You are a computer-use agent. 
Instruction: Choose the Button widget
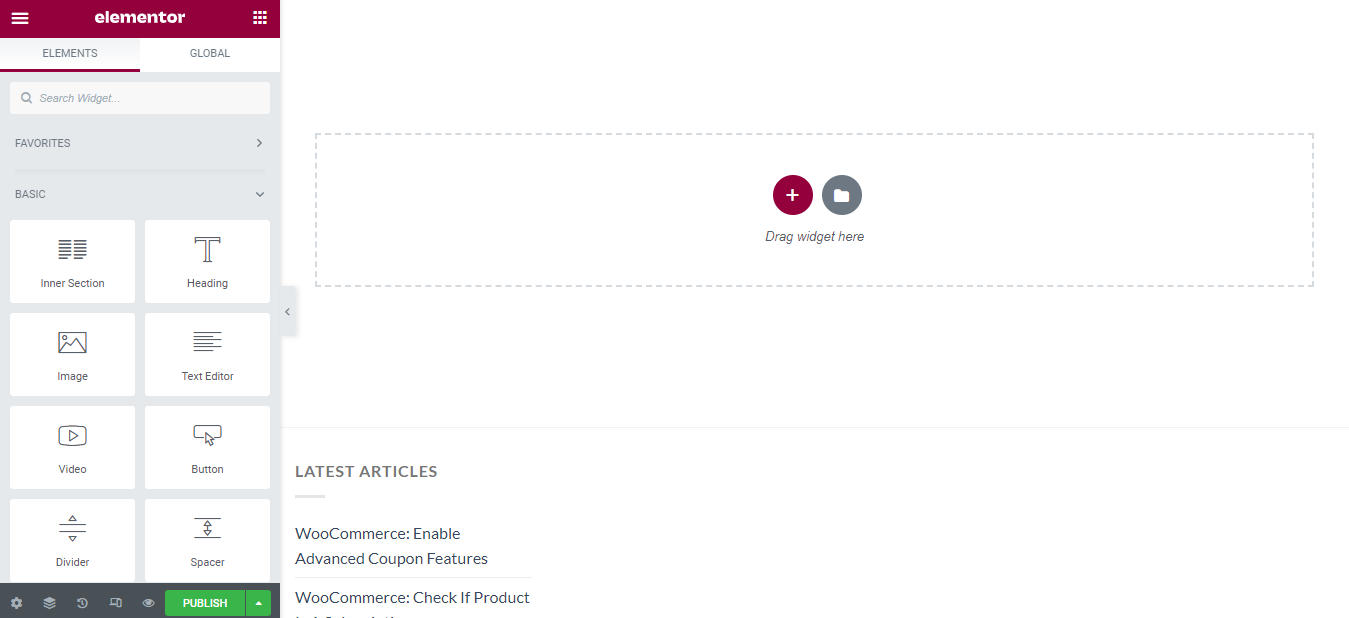(207, 448)
